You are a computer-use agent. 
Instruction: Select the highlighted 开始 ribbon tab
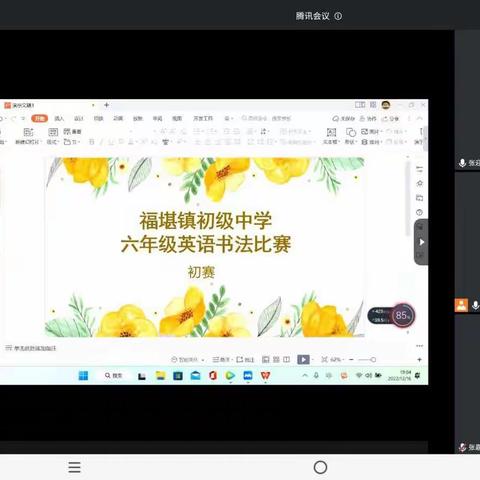40,118
